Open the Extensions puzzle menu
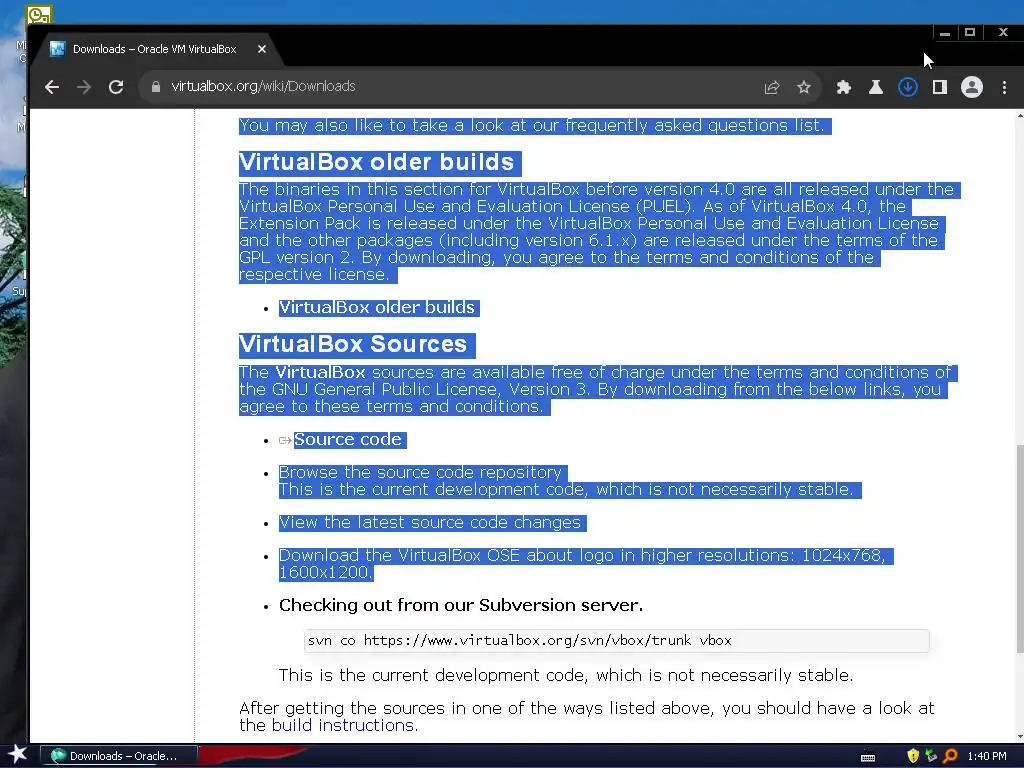1024x768 pixels. [844, 87]
